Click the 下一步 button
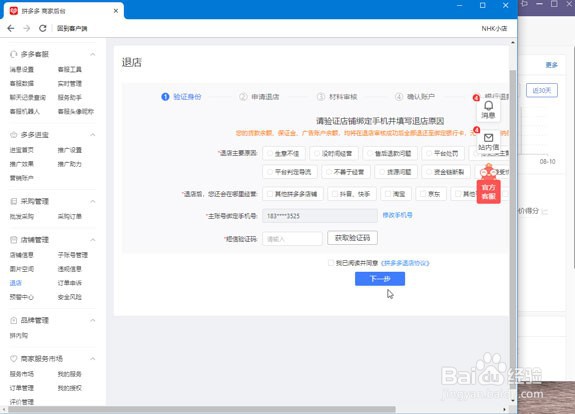This screenshot has width=575, height=414. click(x=380, y=279)
